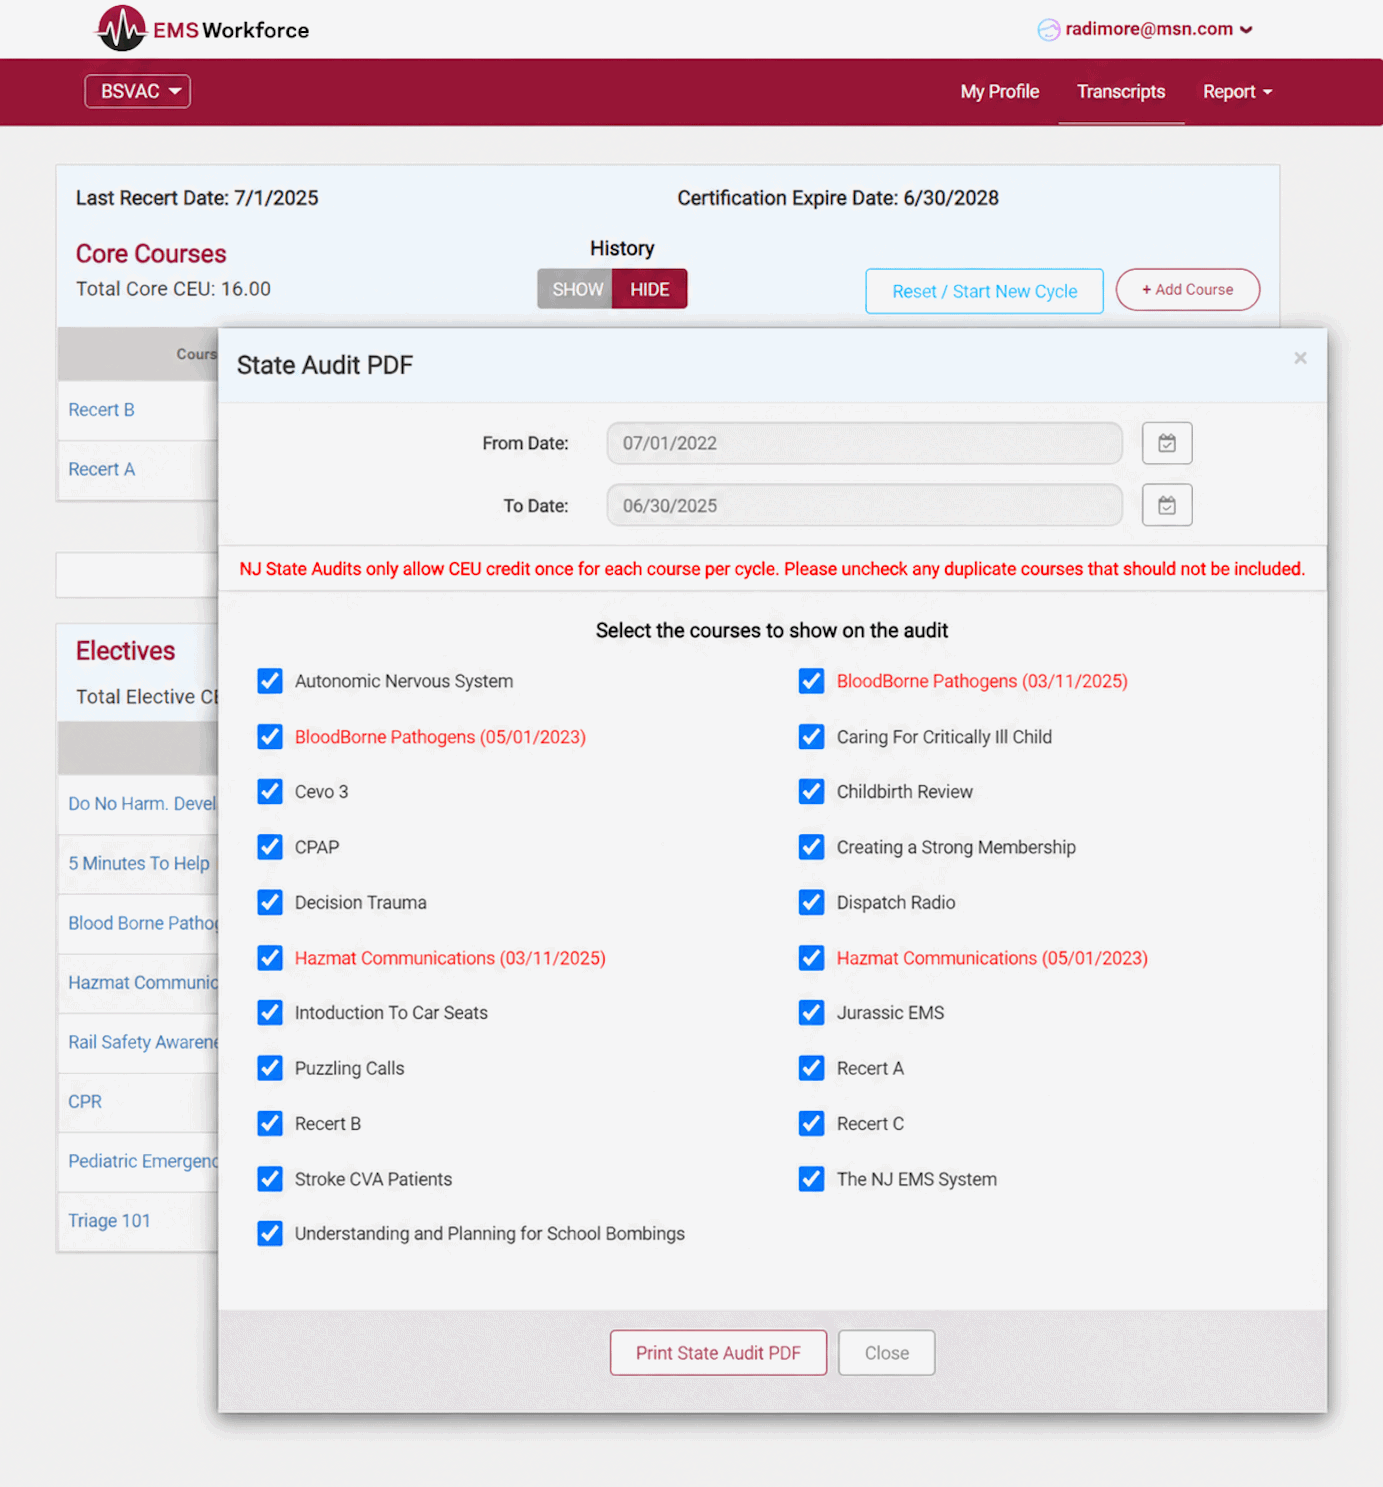Open the BSVAC organization dropdown
Viewport: 1383px width, 1487px height.
[x=138, y=91]
